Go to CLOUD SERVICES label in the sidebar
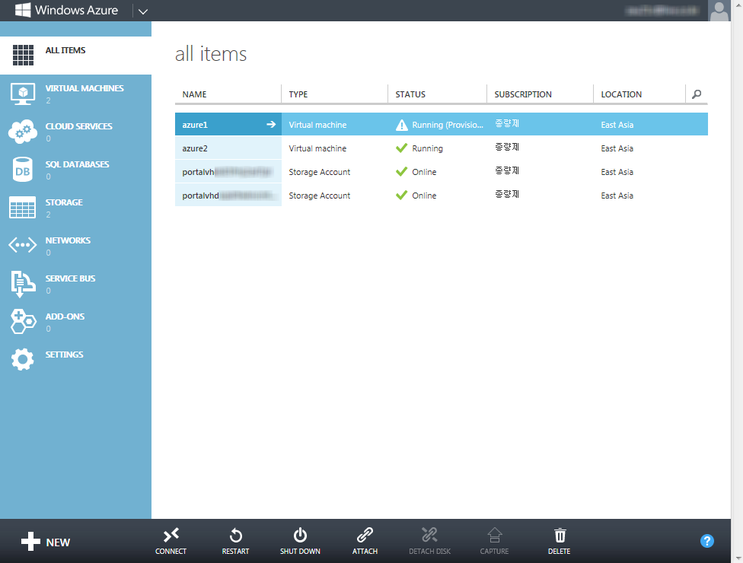This screenshot has height=563, width=743. click(x=79, y=126)
